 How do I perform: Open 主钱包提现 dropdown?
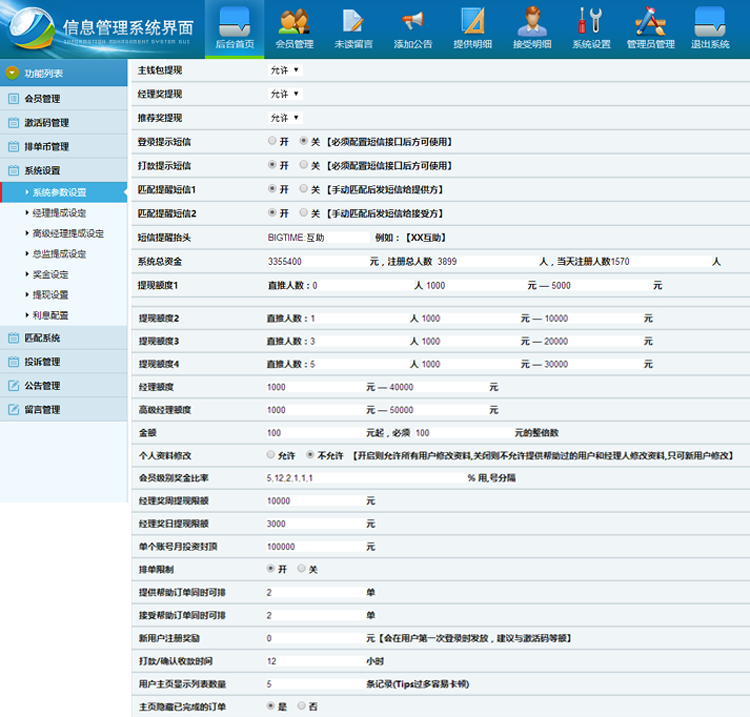tap(285, 70)
